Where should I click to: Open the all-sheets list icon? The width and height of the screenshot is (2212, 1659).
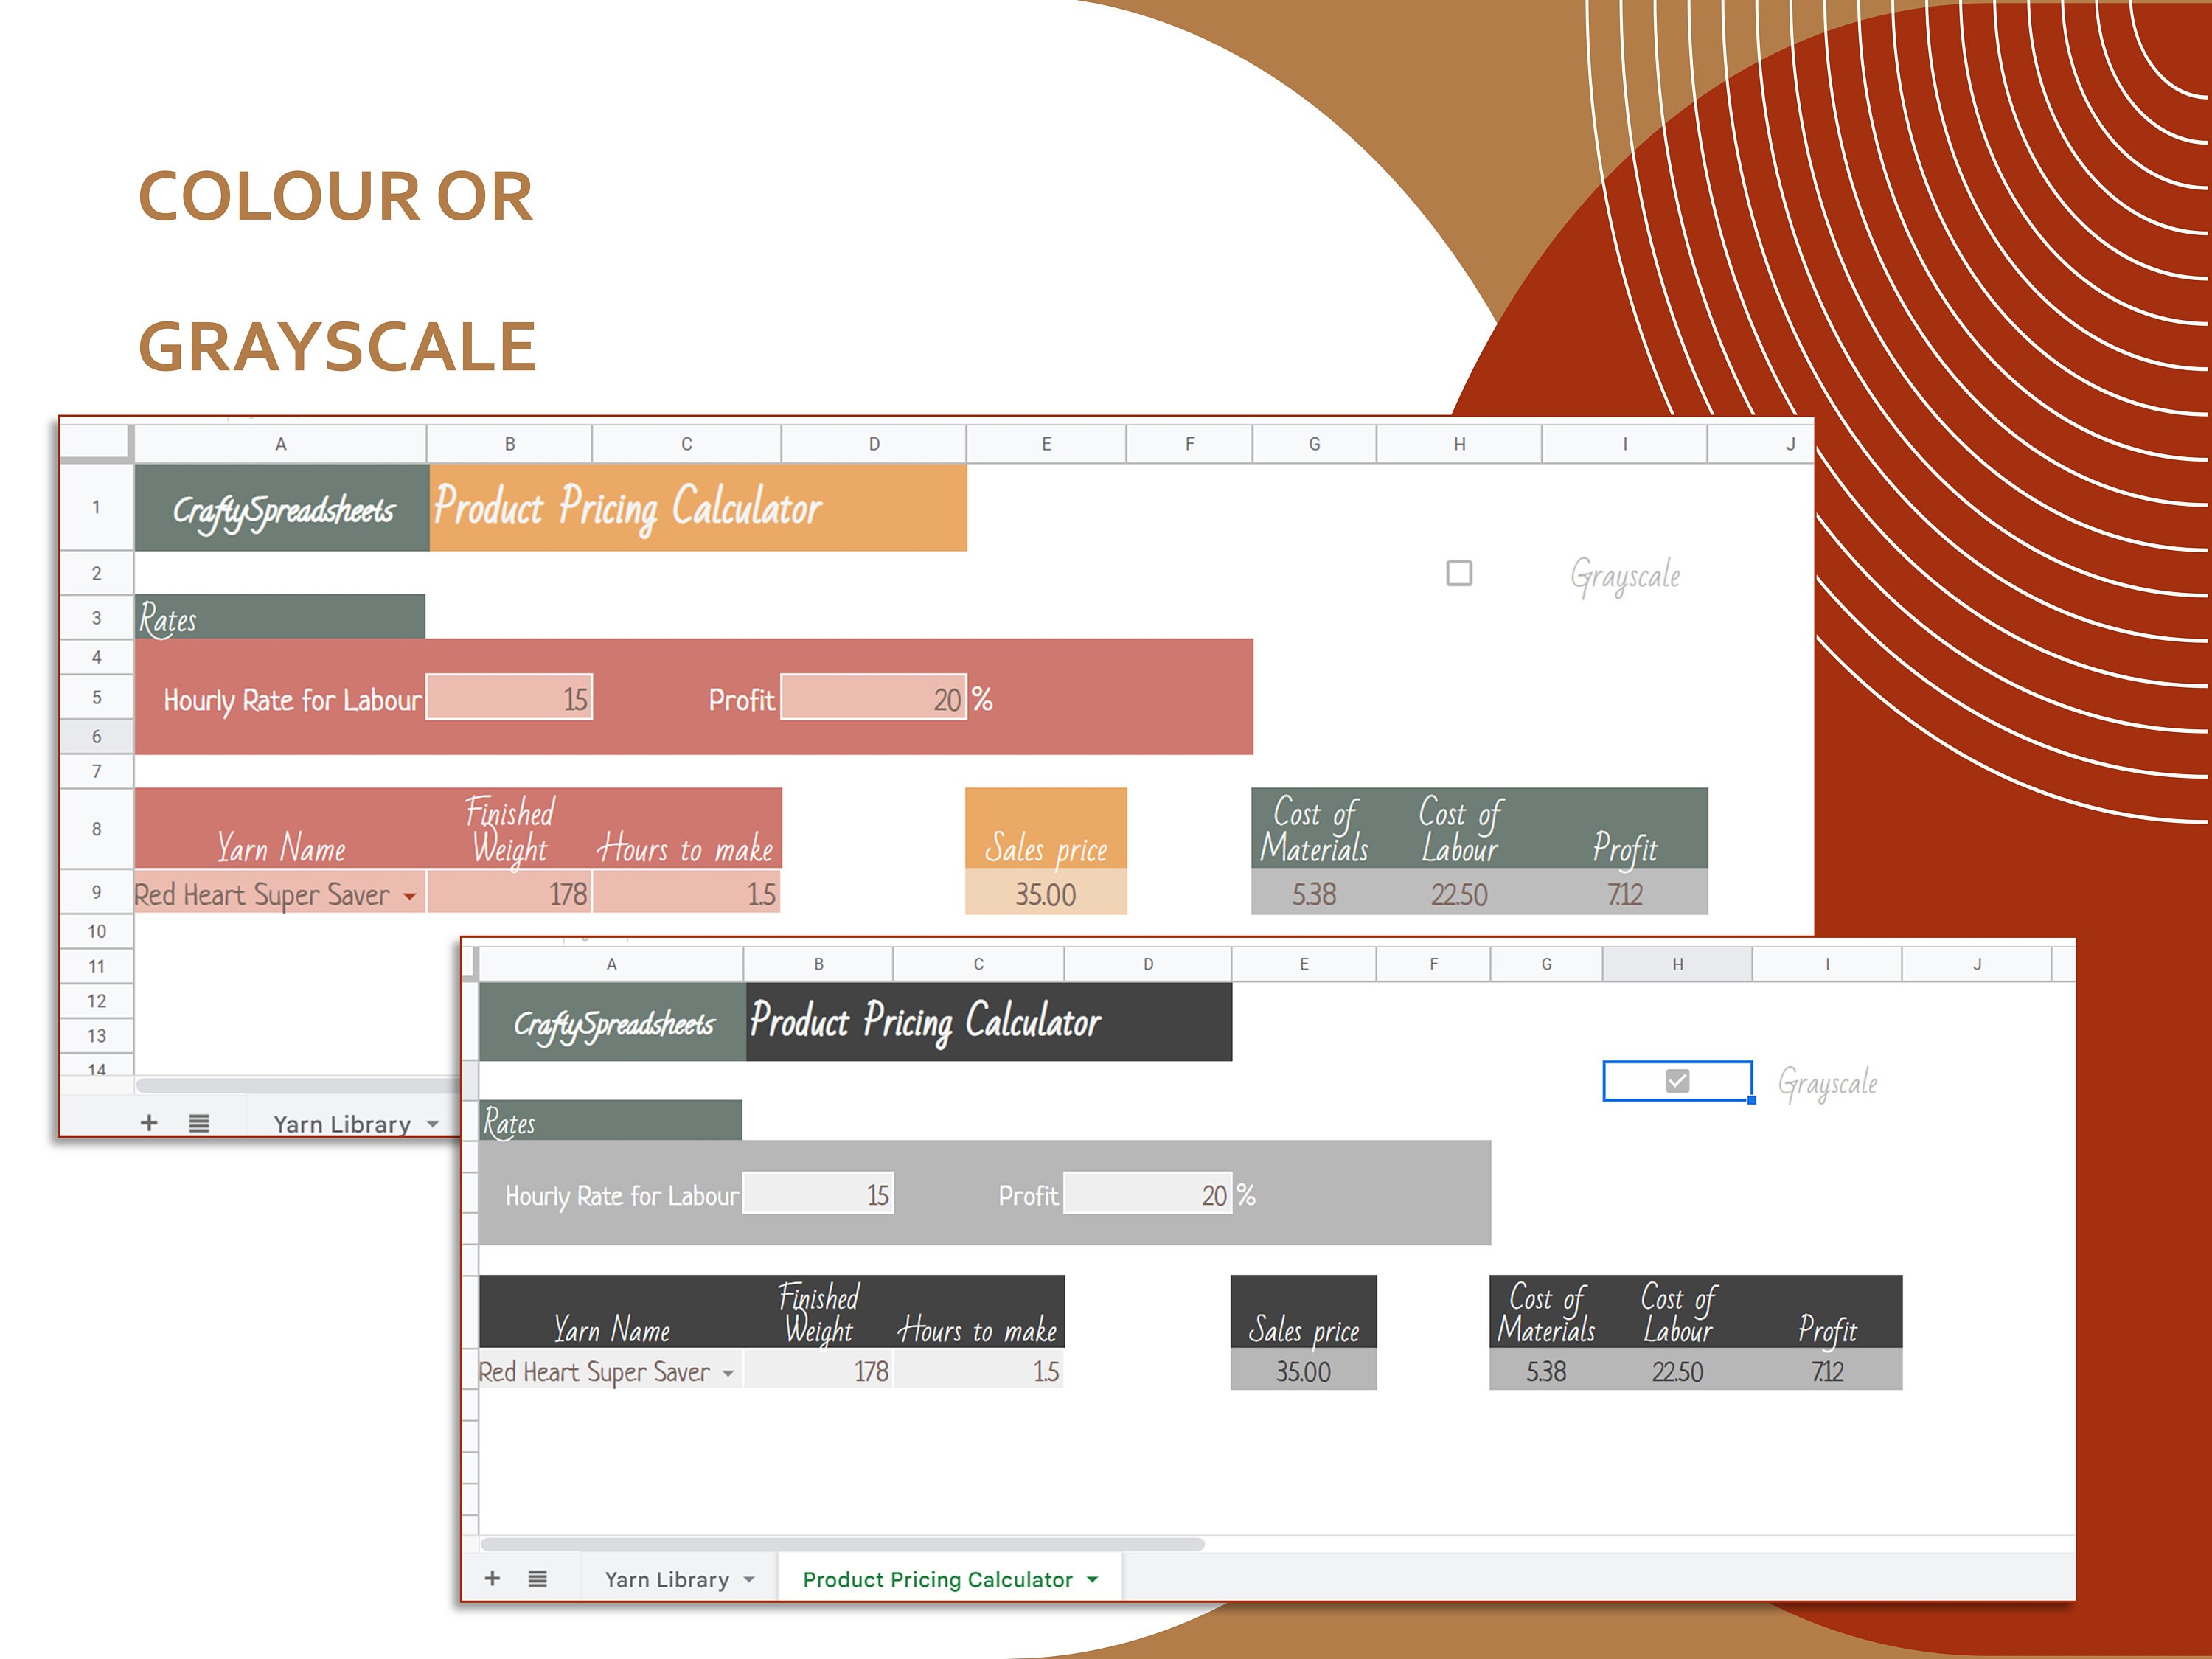(x=537, y=1578)
